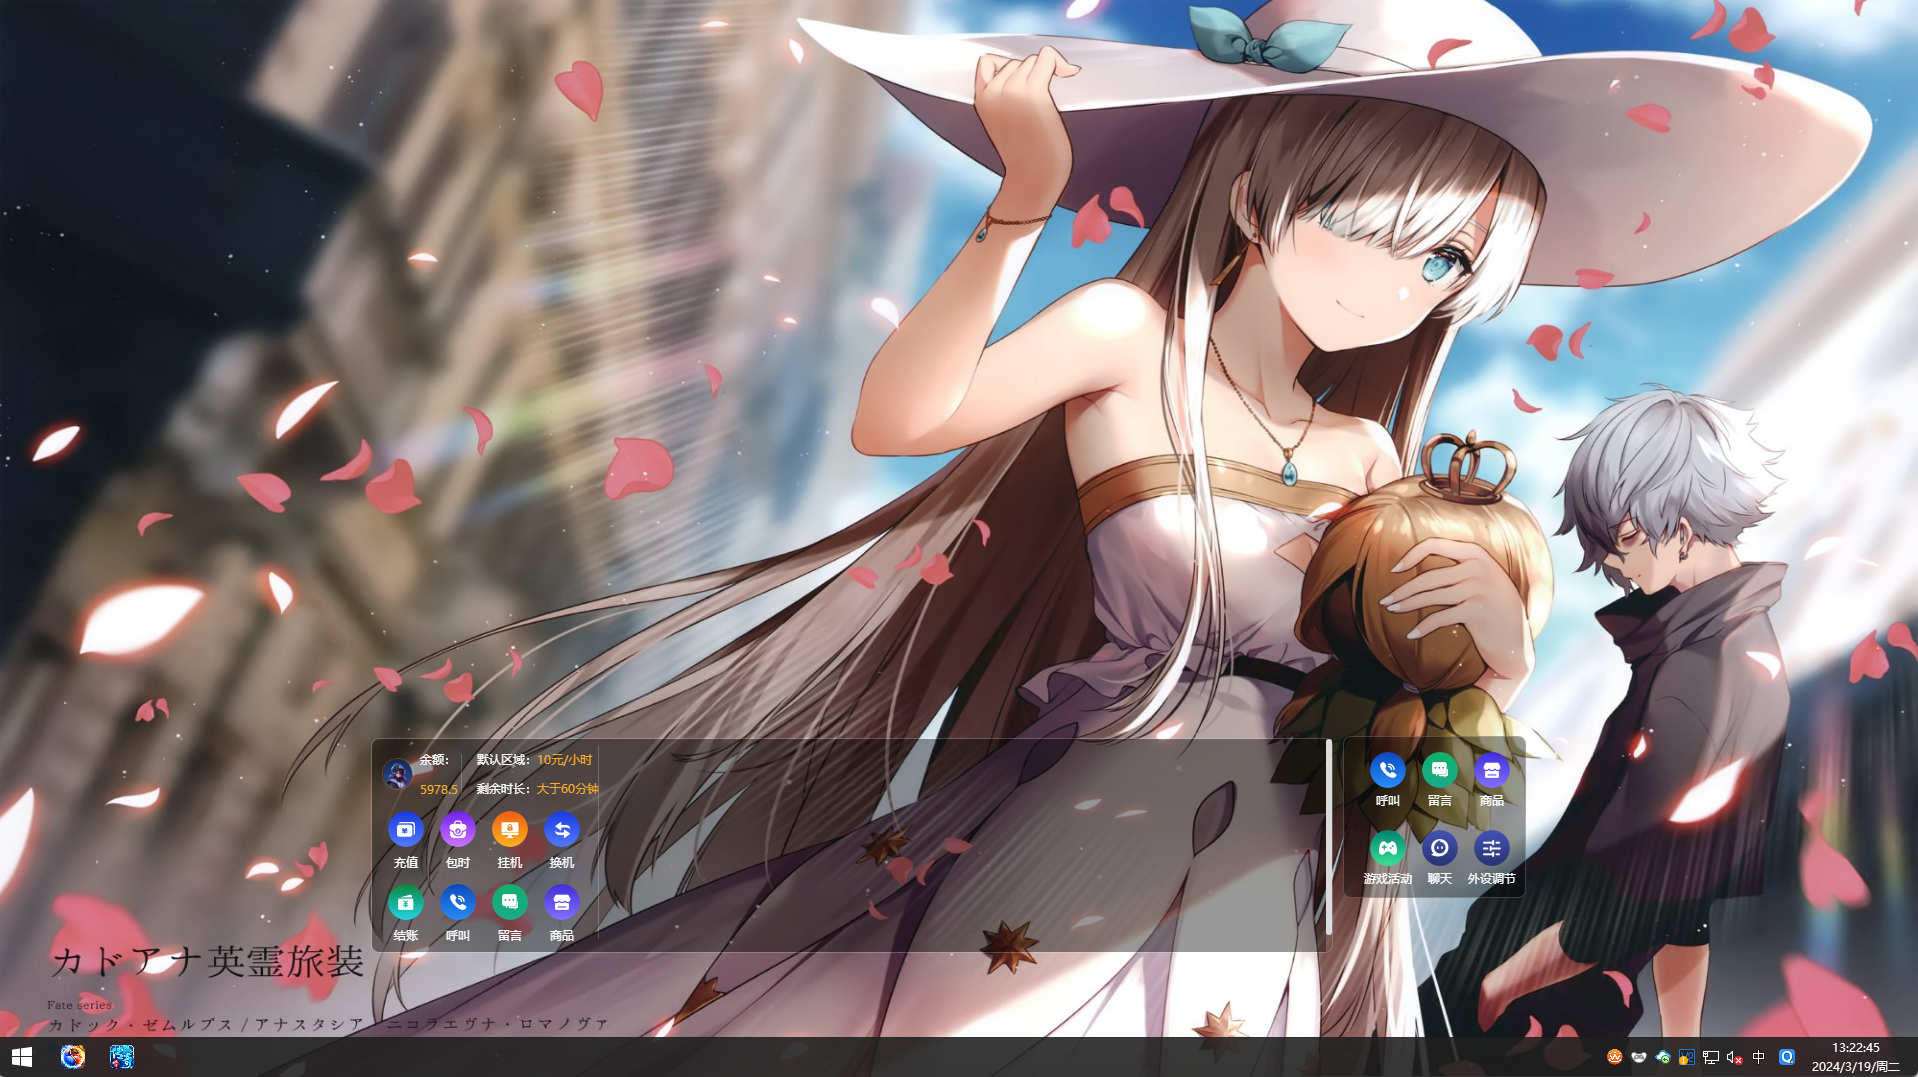
Task: Toggle the 中 input method indicator
Action: pos(1759,1057)
